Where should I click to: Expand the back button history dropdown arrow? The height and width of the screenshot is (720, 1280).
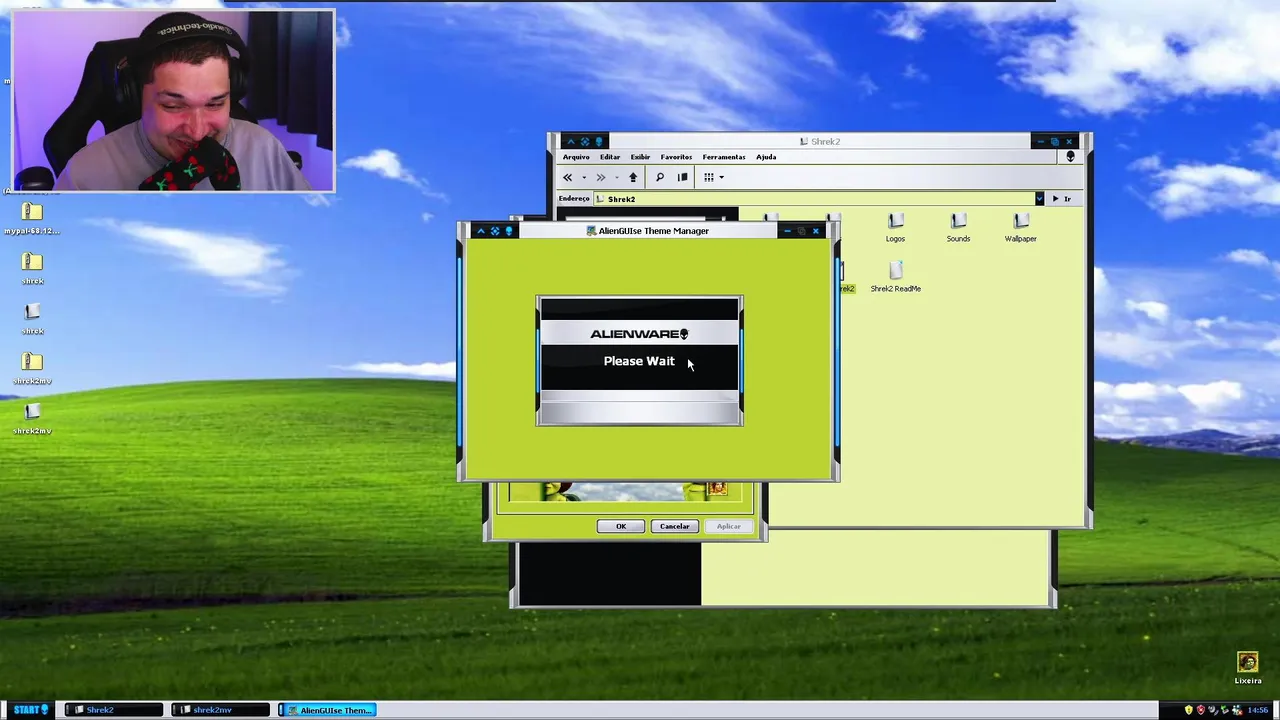coord(584,178)
